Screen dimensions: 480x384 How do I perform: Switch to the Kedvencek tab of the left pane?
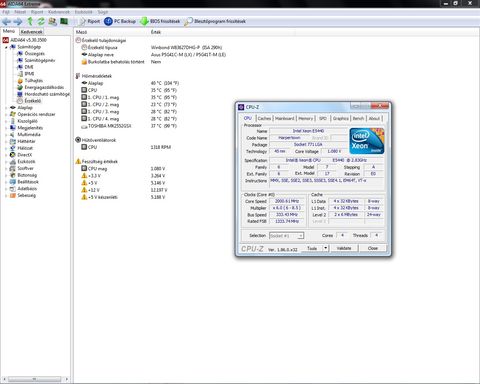(x=32, y=32)
